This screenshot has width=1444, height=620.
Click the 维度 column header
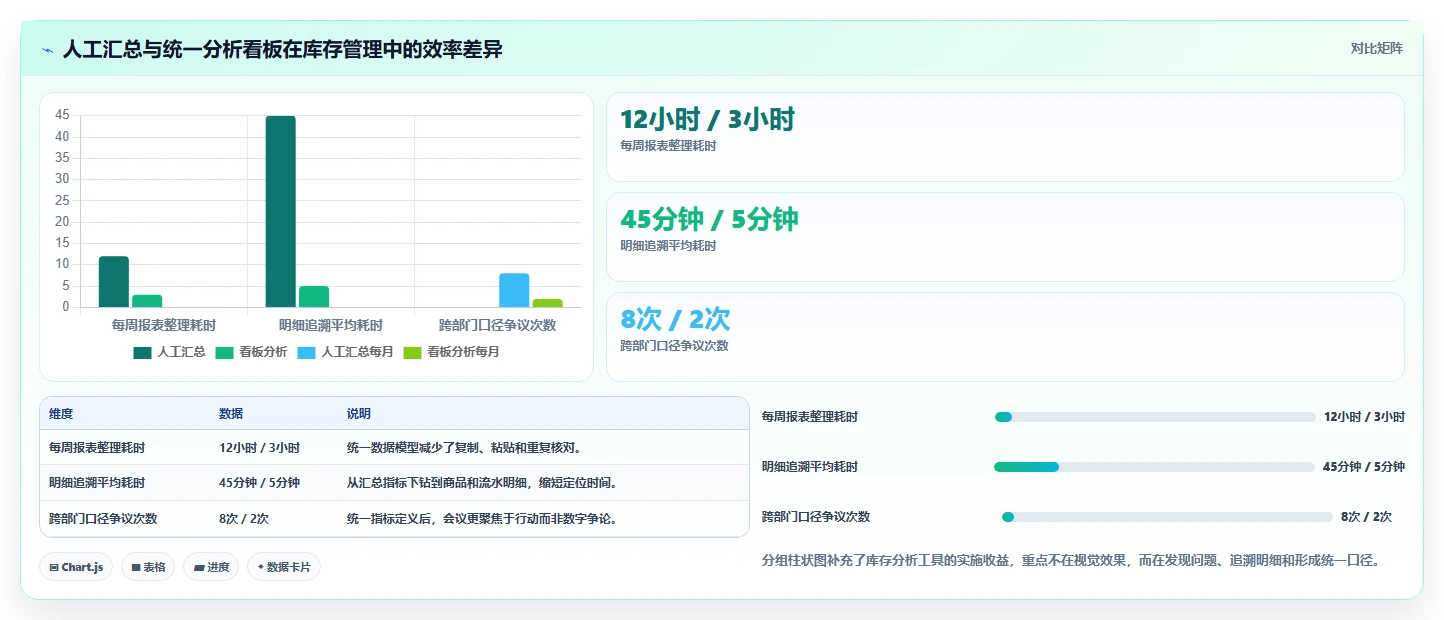61,414
